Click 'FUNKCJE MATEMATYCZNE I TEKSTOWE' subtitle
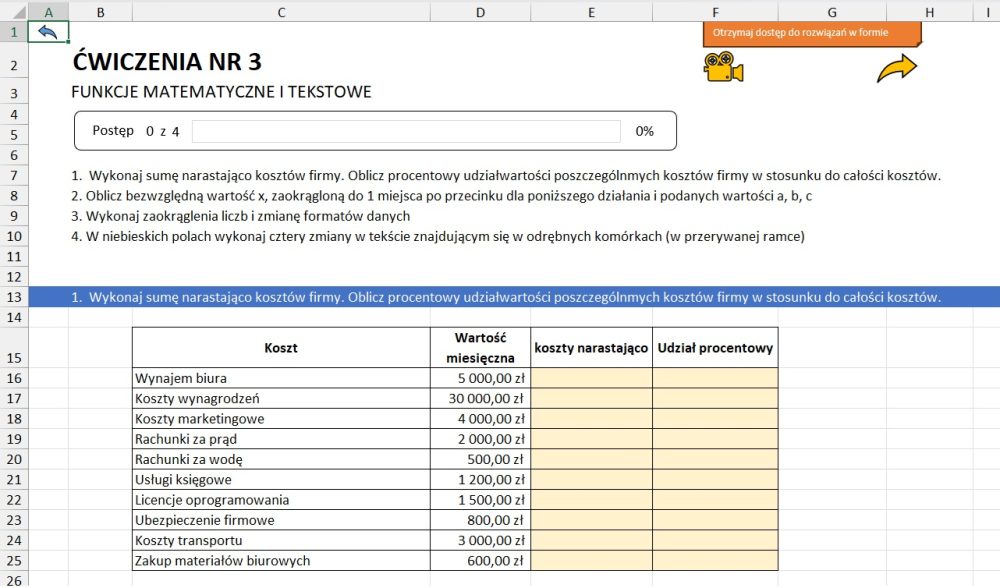 tap(221, 92)
